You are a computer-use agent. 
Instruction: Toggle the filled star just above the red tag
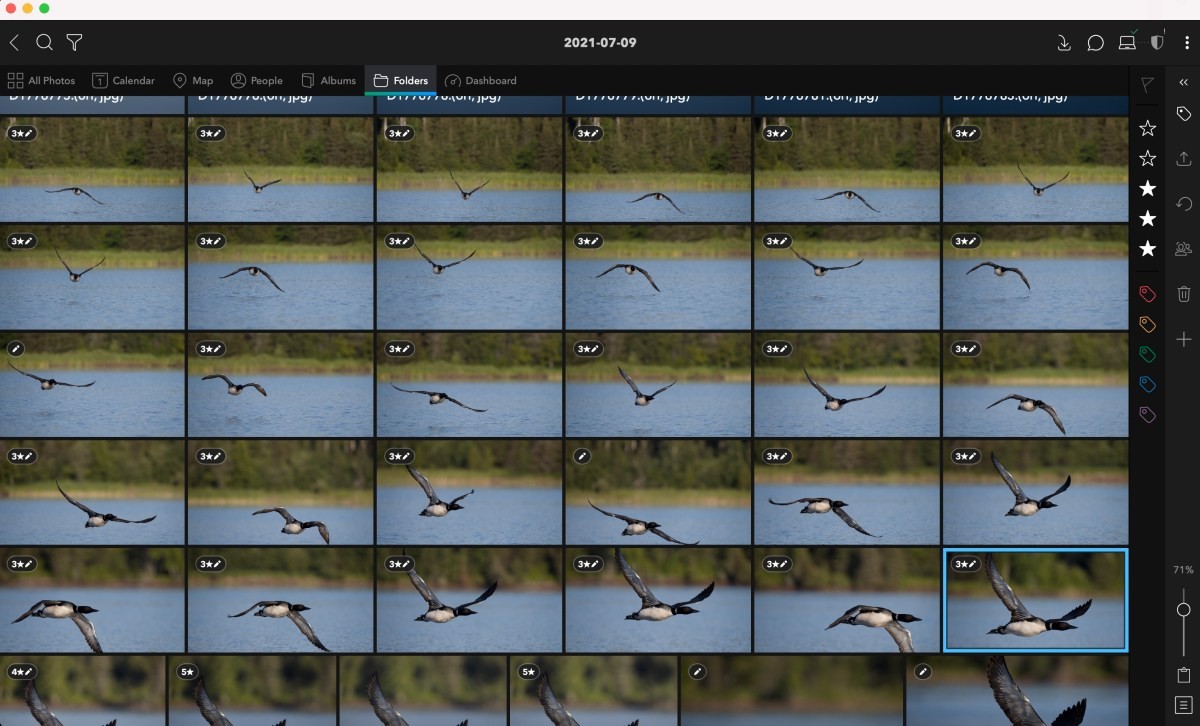click(x=1148, y=248)
